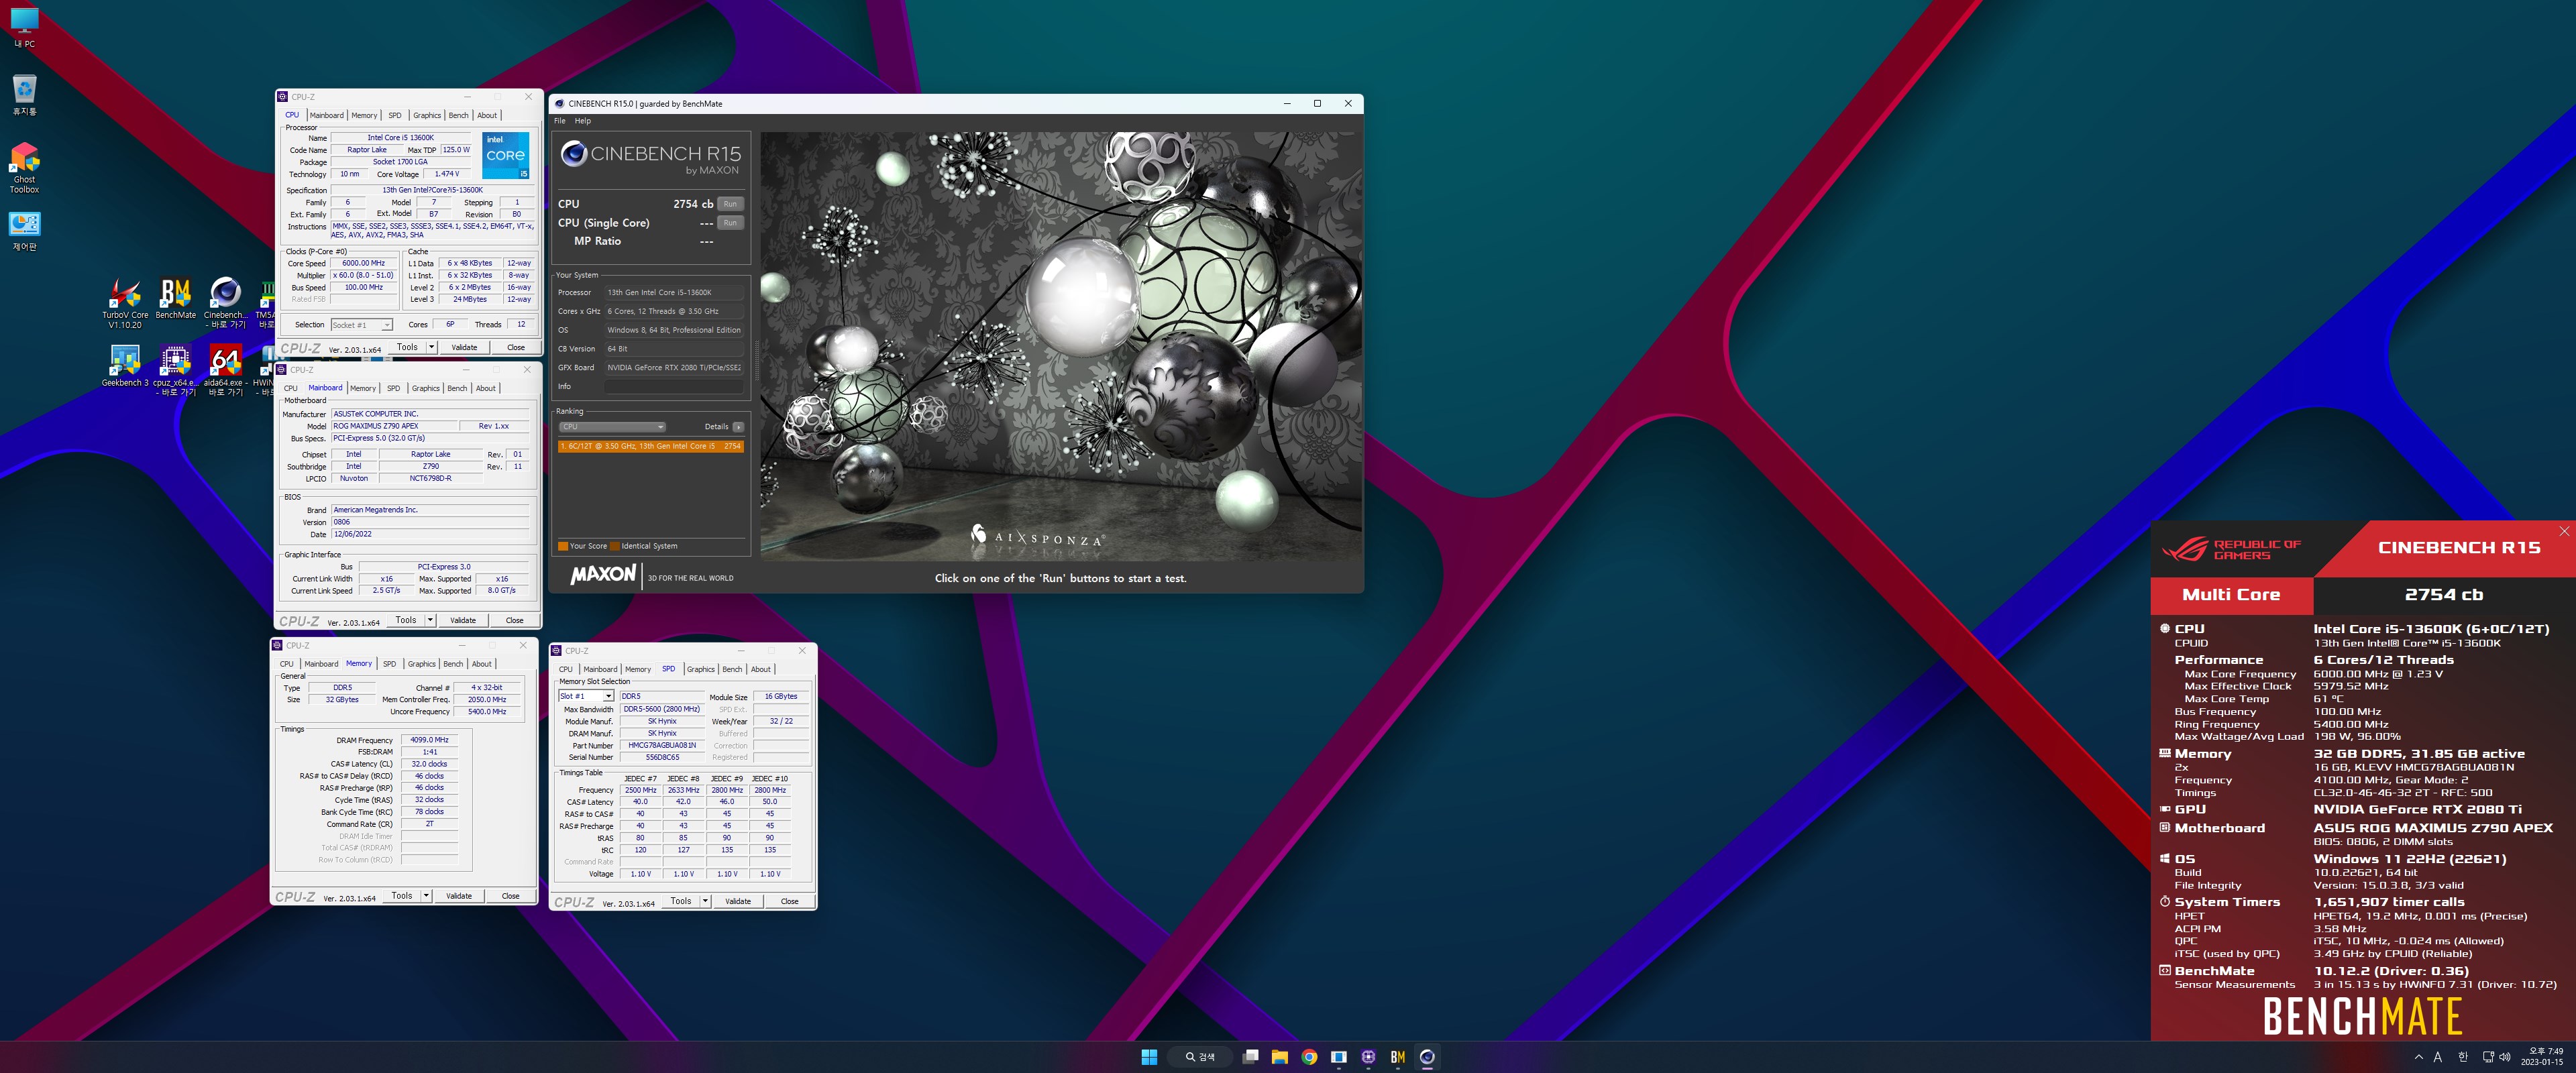Screen dimensions: 2576x1073
Task: Switch to Mainboard tab in top CPU-Z window
Action: click(327, 115)
